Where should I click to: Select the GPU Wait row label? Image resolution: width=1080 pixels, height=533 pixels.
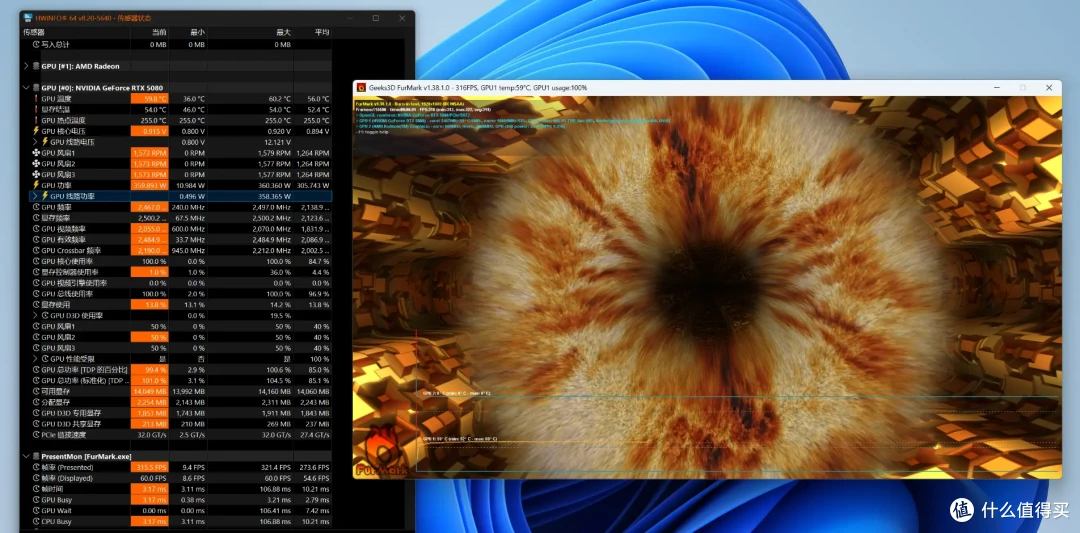[56, 510]
